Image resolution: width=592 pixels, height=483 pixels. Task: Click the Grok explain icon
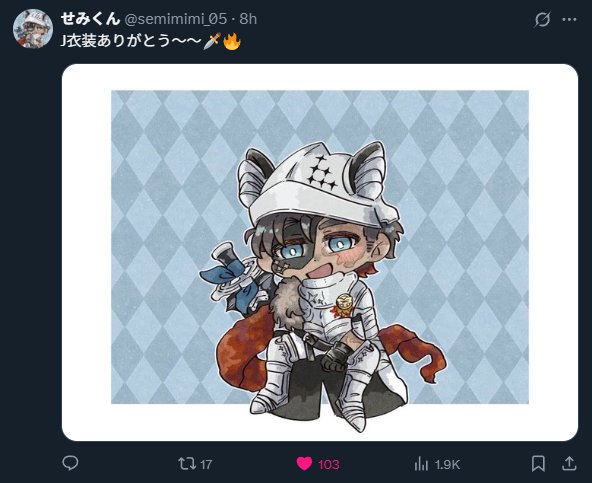click(x=542, y=20)
